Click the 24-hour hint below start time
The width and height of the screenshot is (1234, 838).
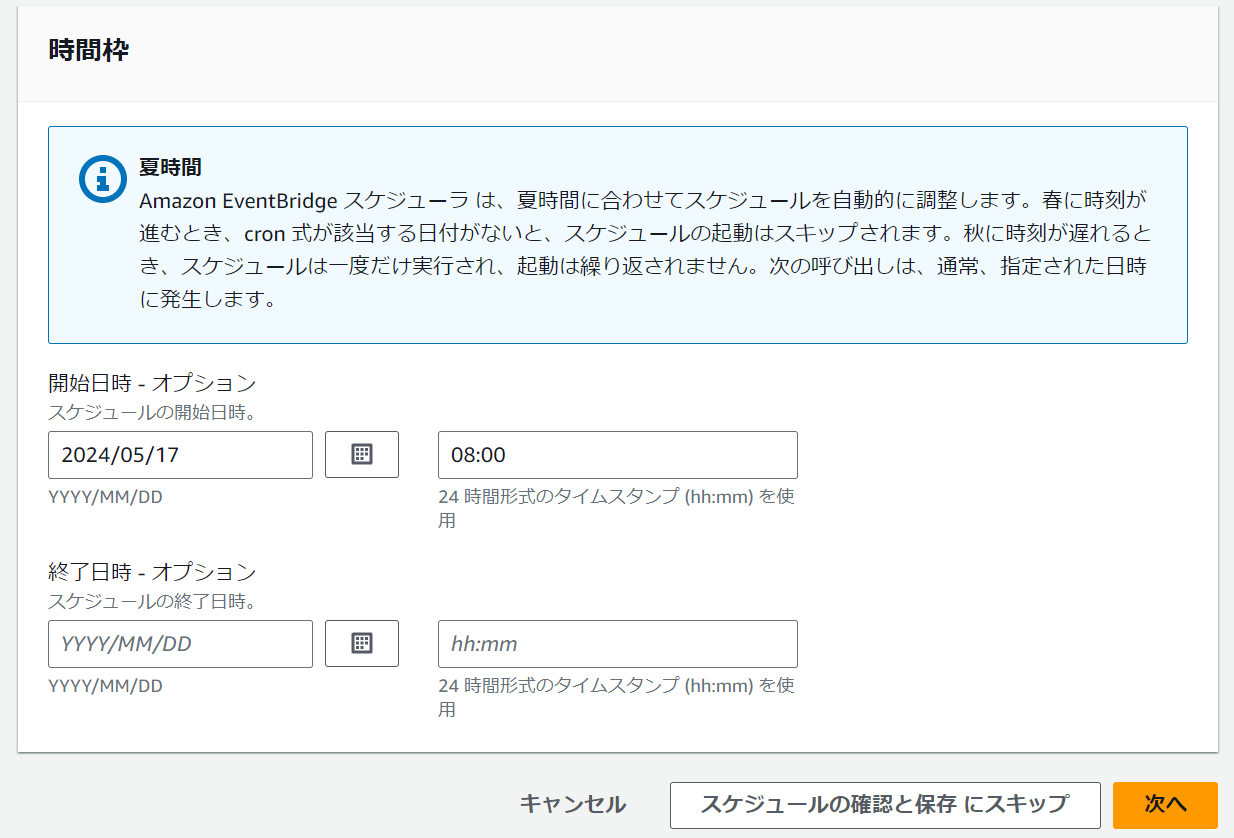[x=617, y=509]
